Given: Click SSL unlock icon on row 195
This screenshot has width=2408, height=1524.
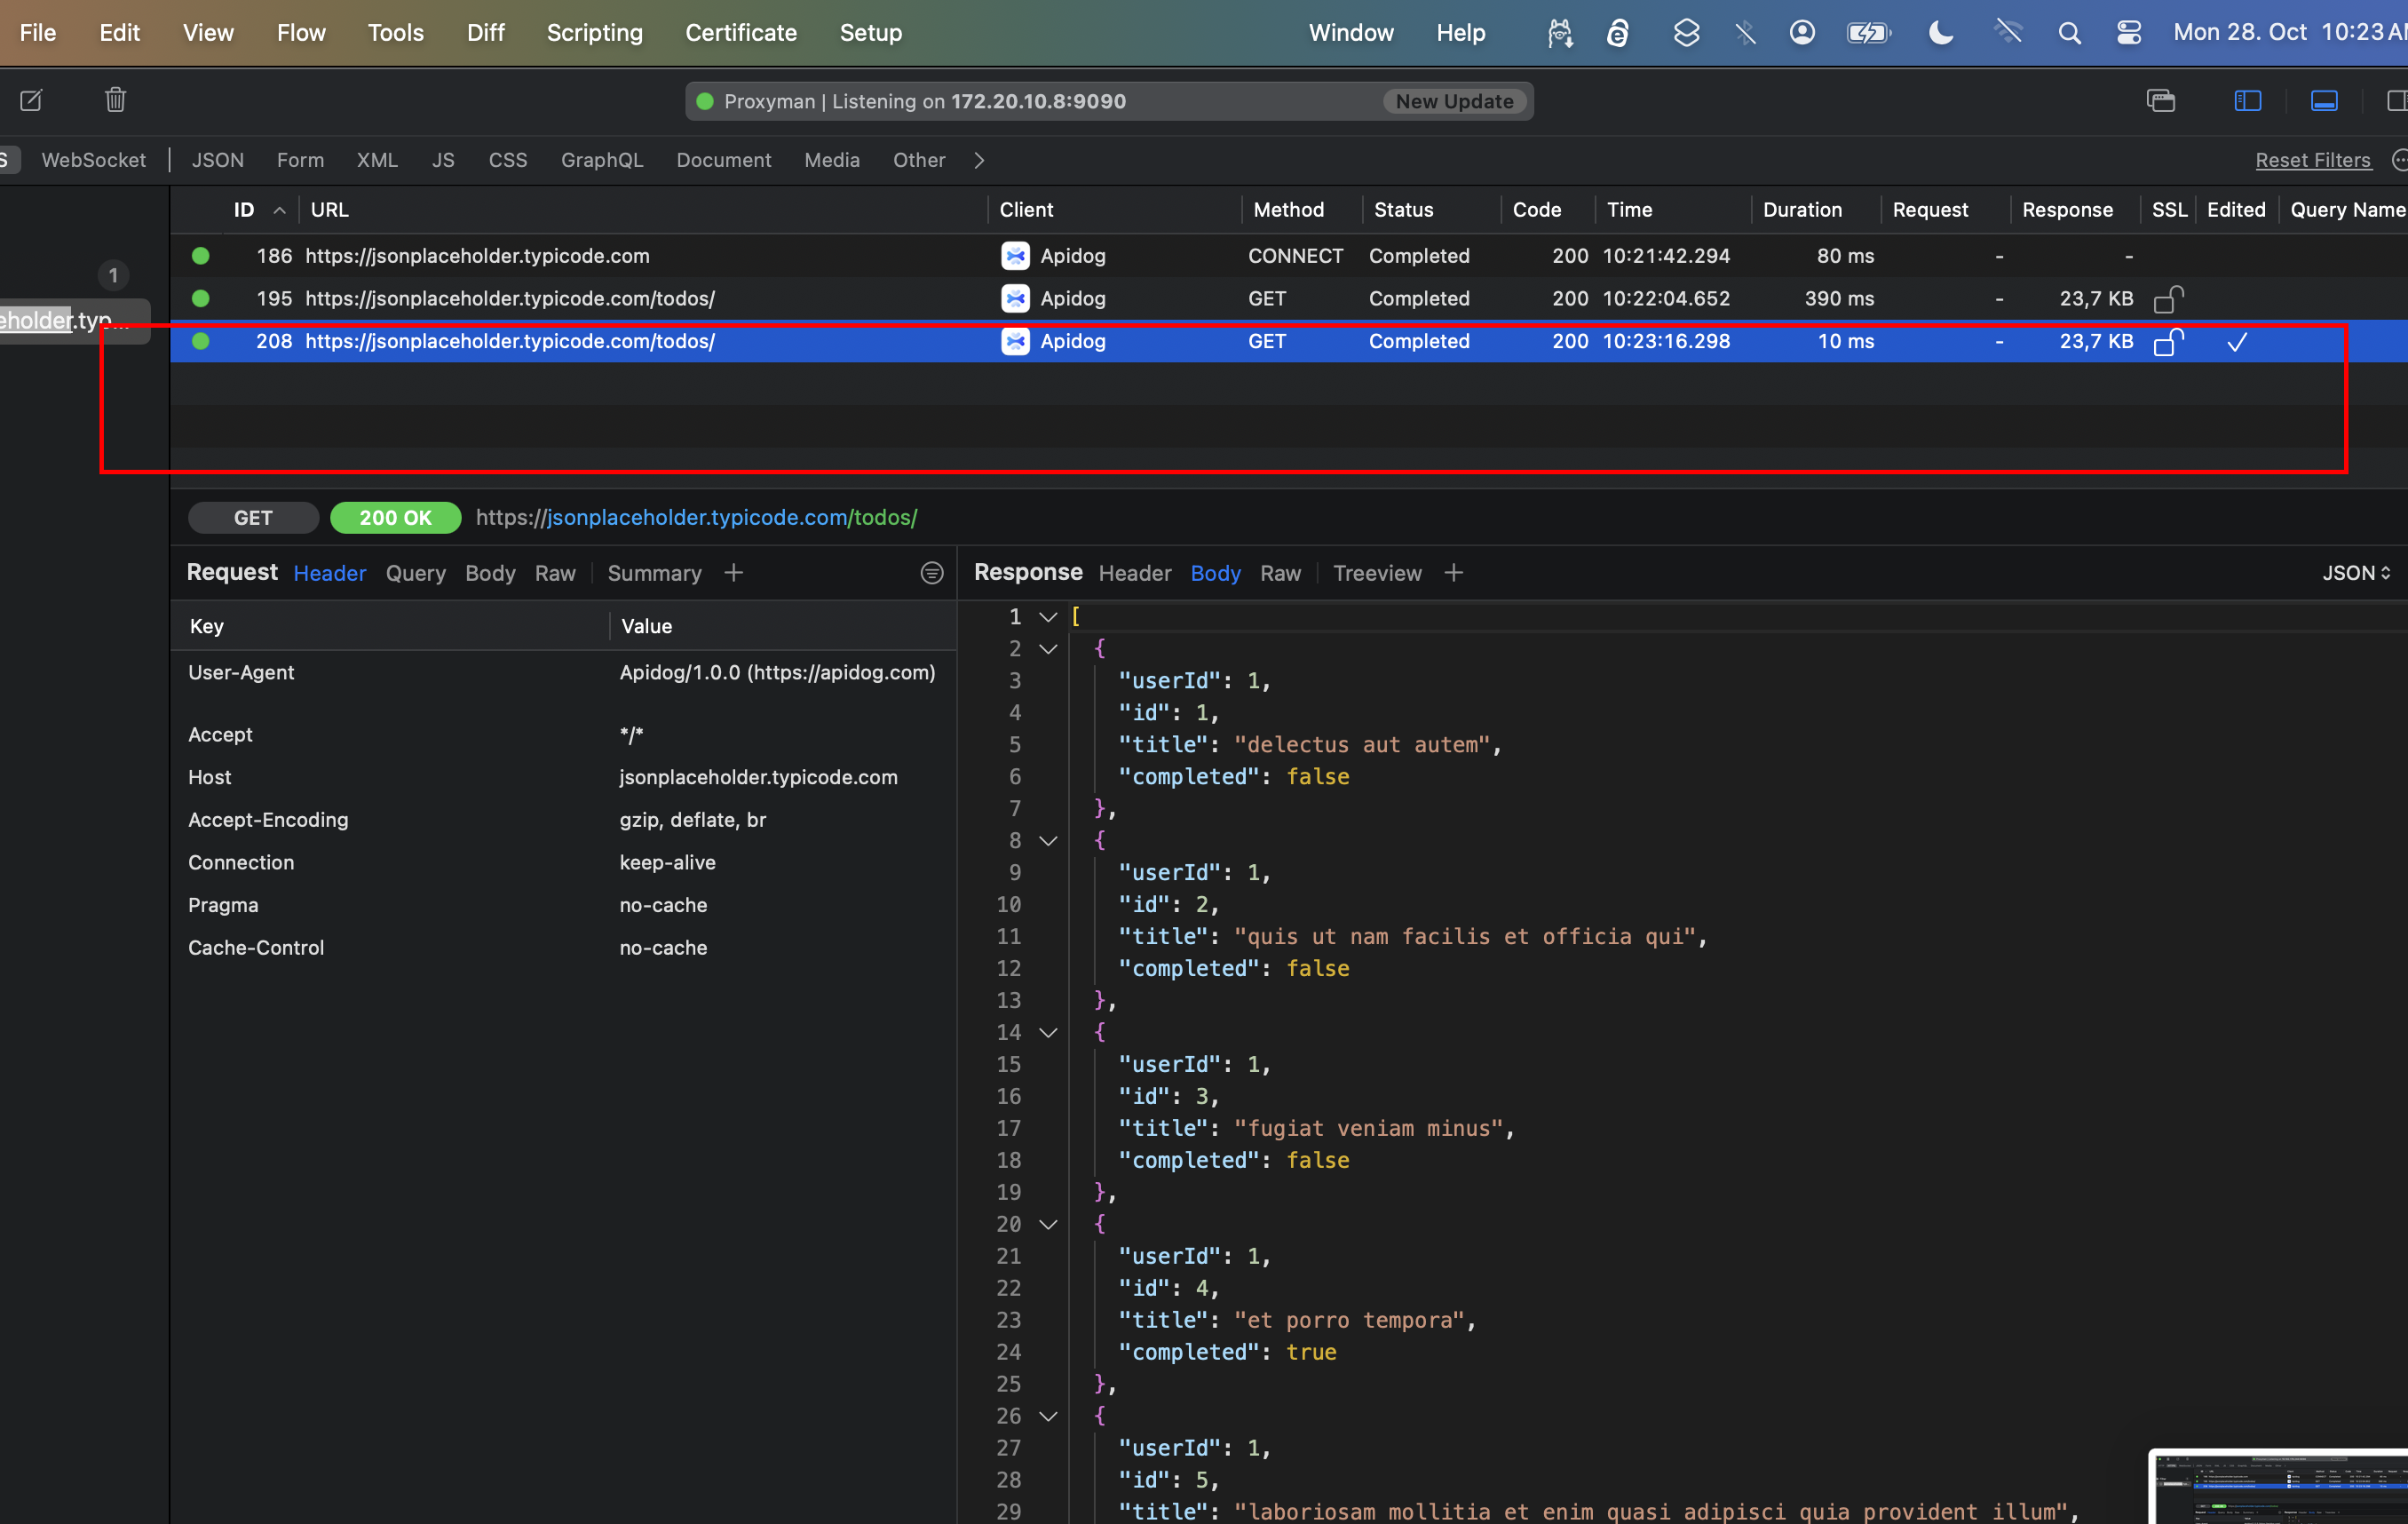Looking at the screenshot, I should (x=2167, y=299).
